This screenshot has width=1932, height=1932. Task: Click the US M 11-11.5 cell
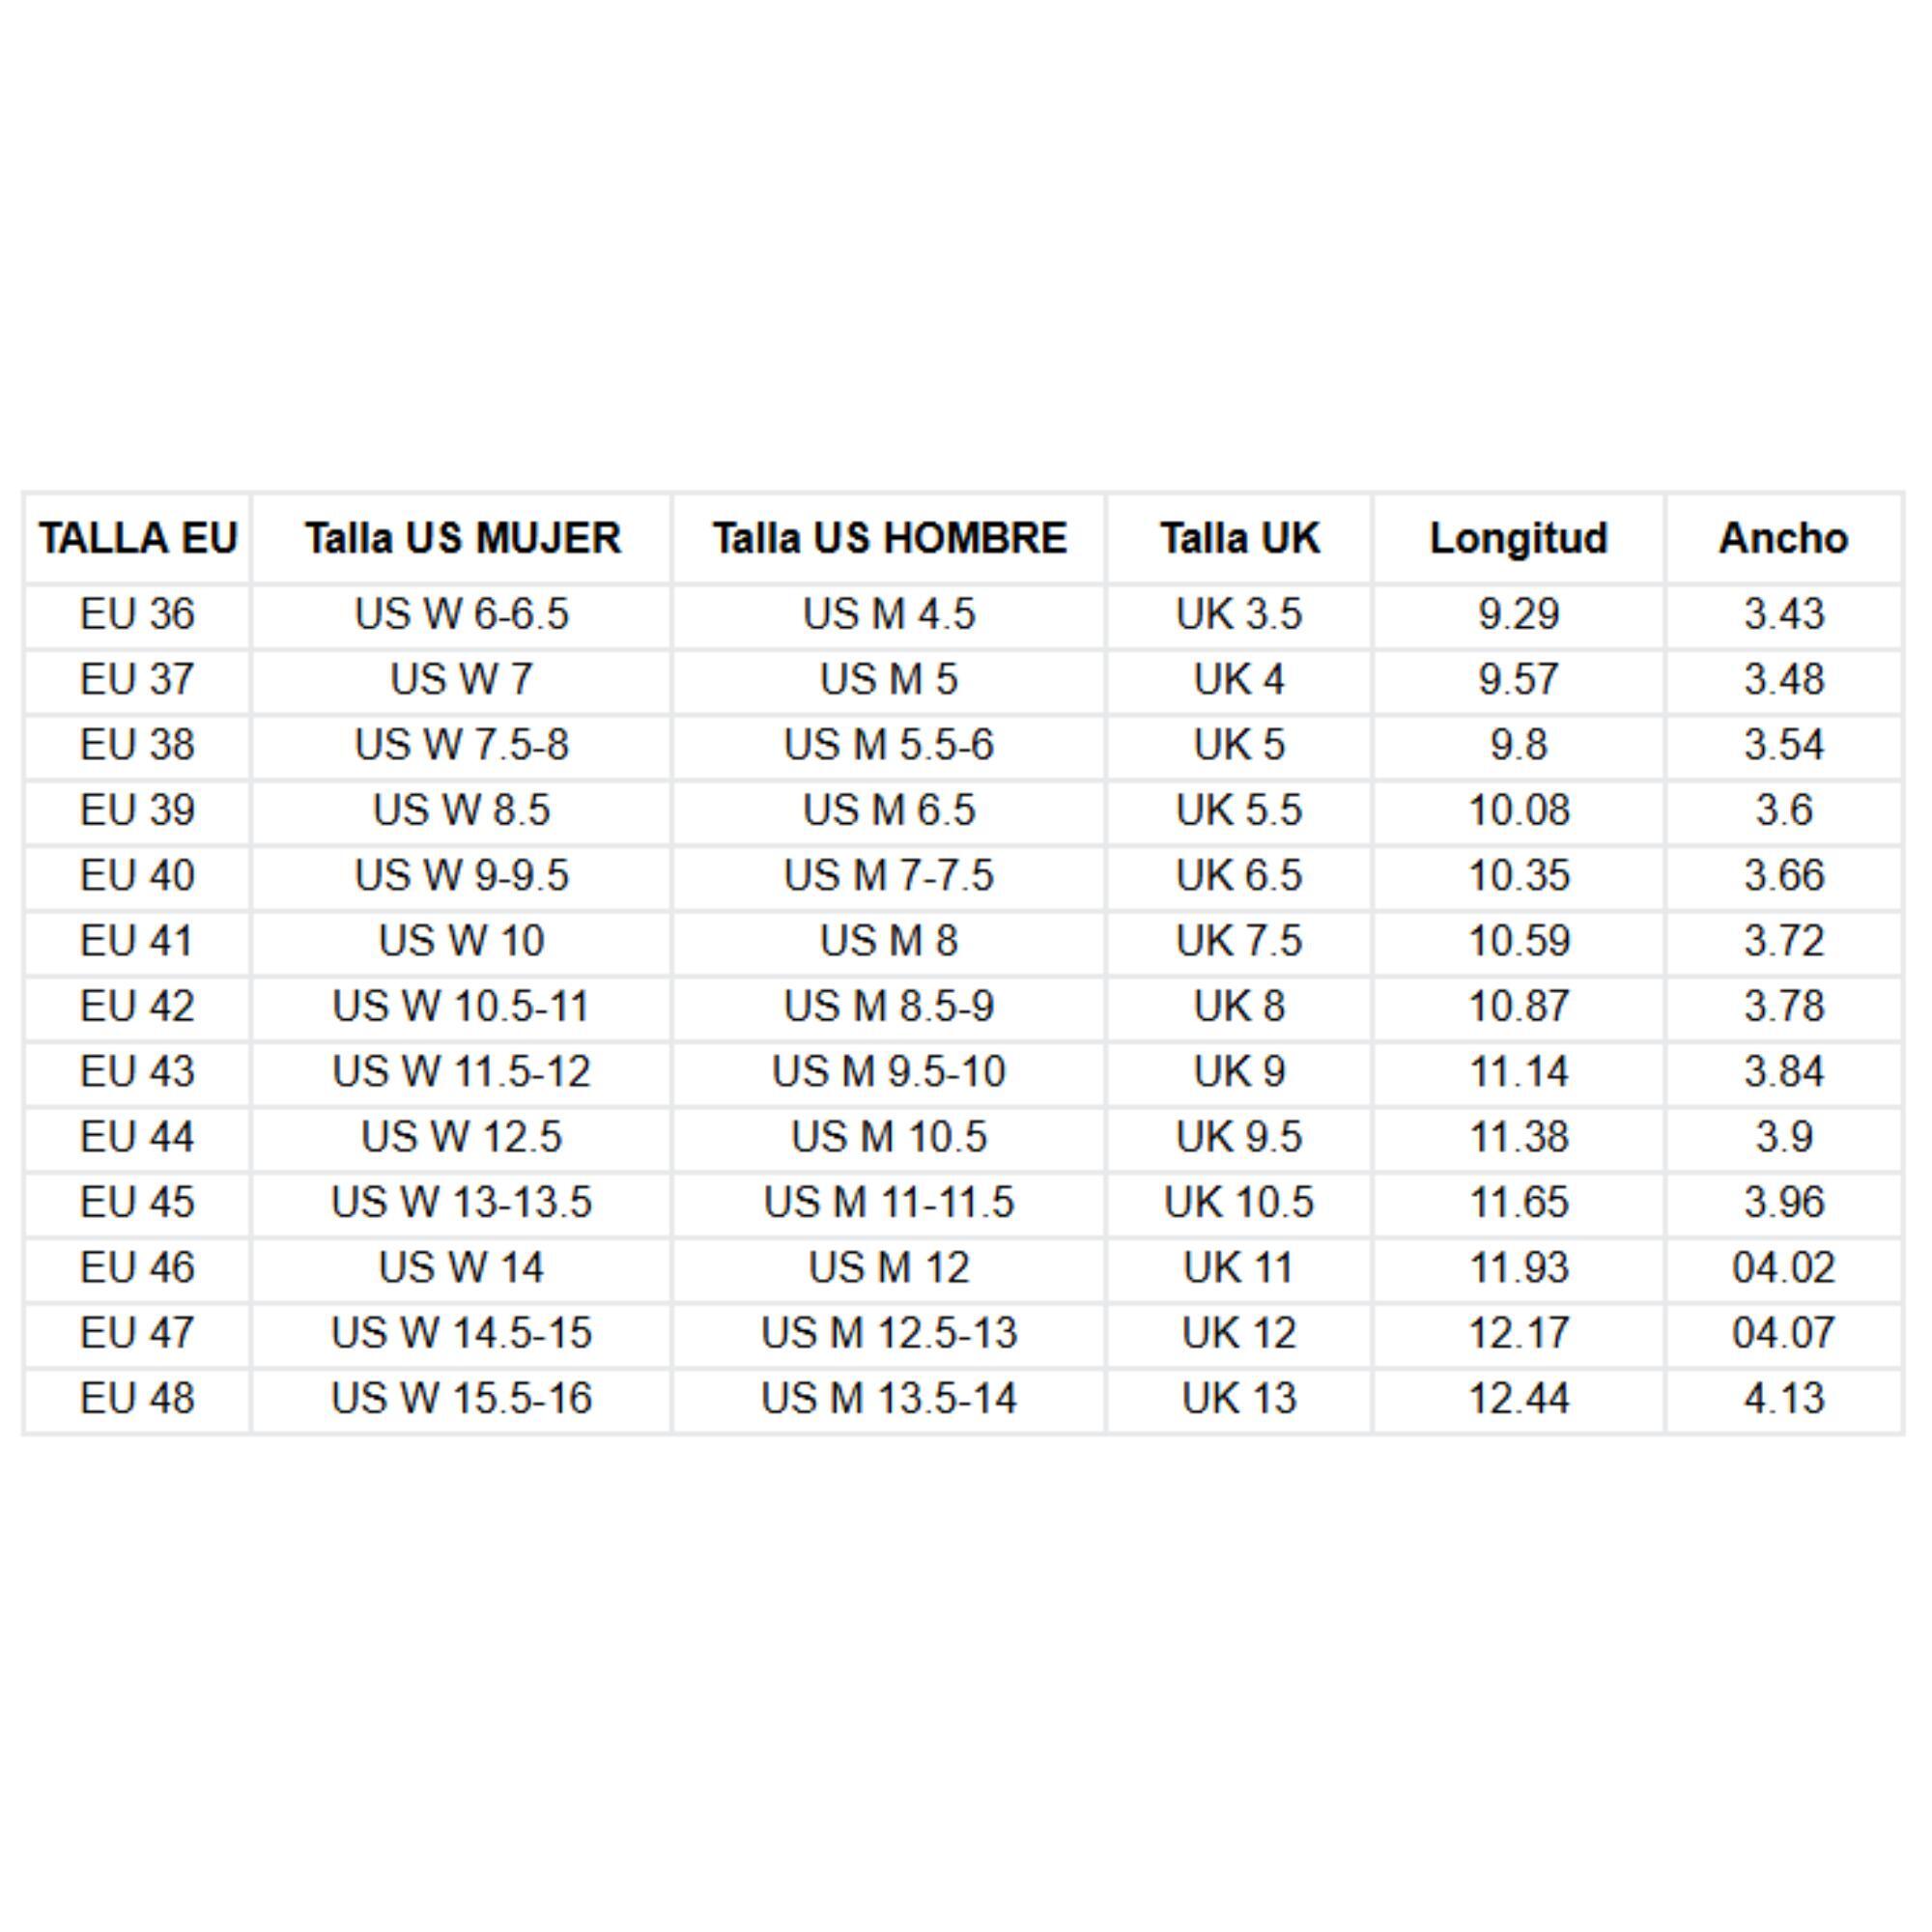[888, 1202]
